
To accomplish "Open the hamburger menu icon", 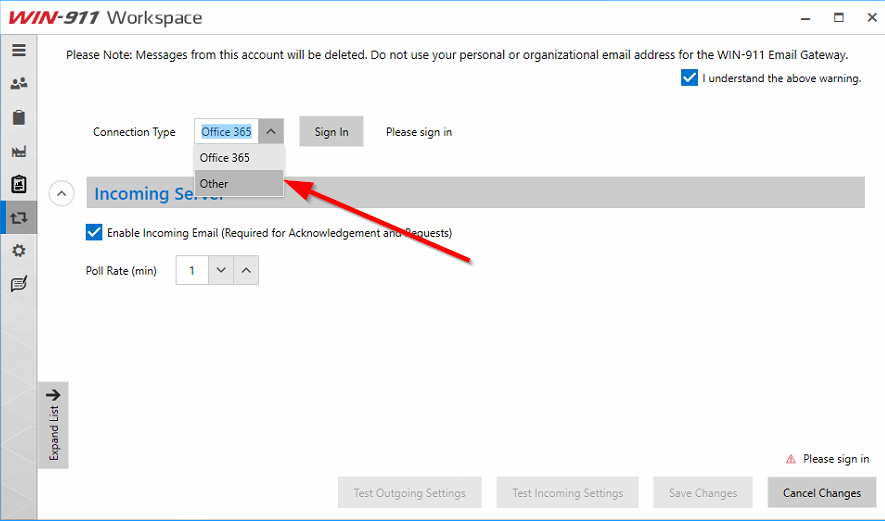I will [19, 50].
